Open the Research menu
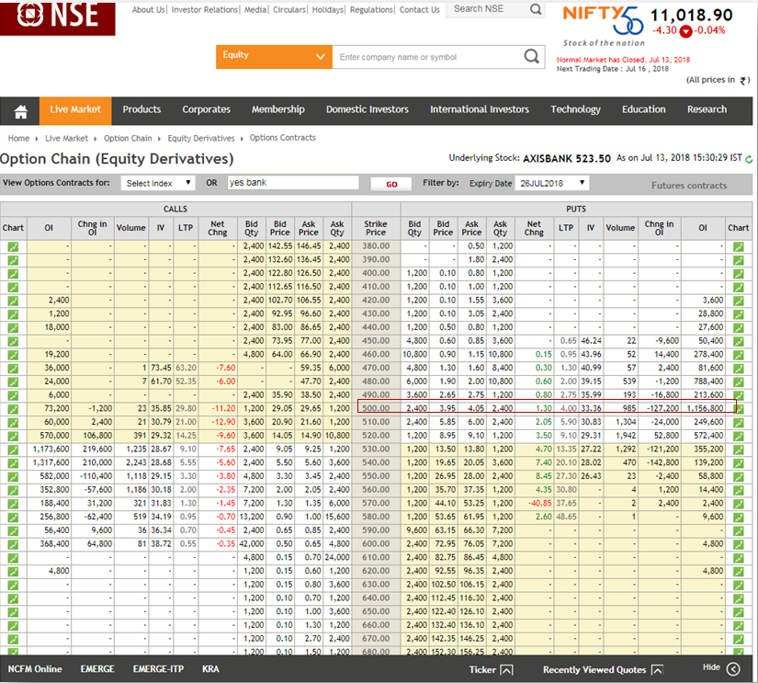The image size is (758, 683). [x=707, y=110]
